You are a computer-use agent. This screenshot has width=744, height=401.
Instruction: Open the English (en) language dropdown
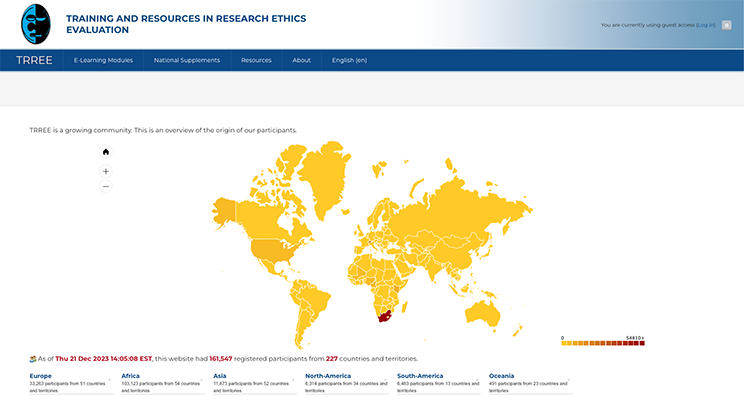349,60
